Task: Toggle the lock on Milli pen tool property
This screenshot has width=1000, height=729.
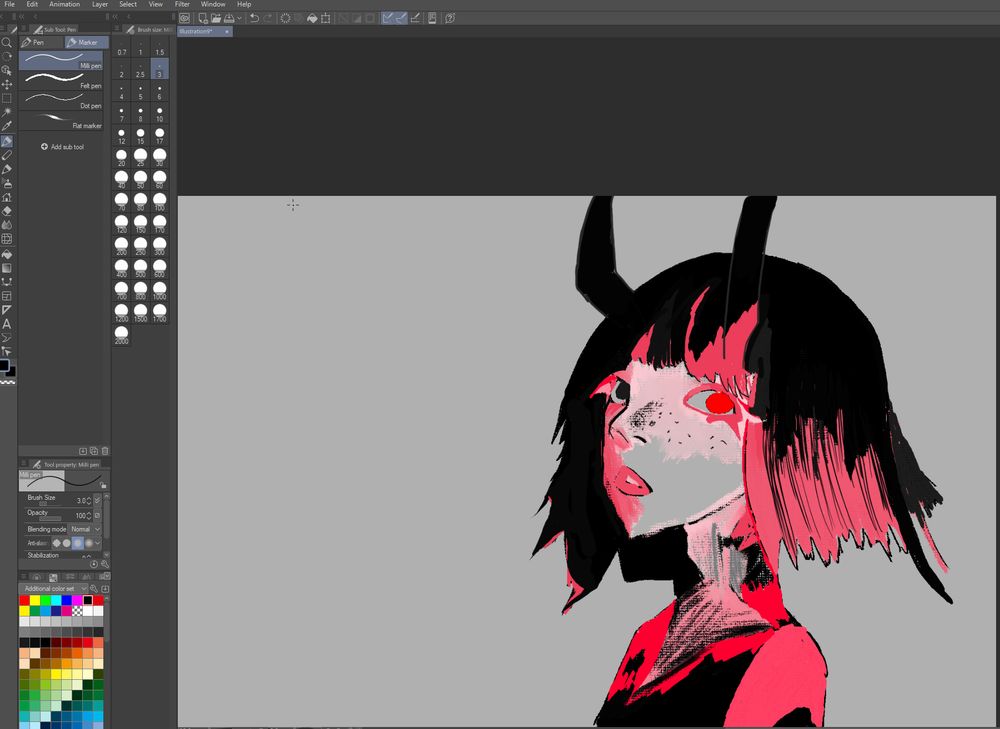Action: (103, 485)
